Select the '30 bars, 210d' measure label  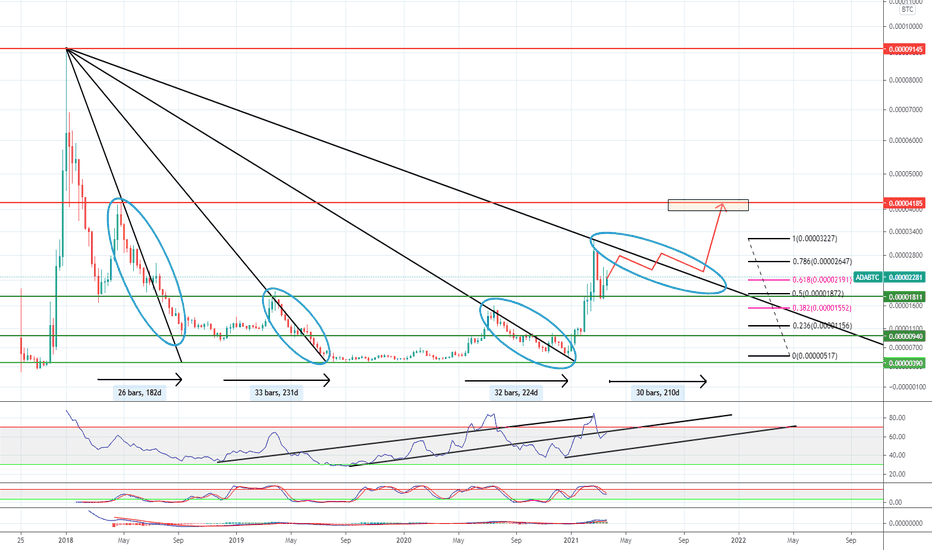pyautogui.click(x=657, y=392)
